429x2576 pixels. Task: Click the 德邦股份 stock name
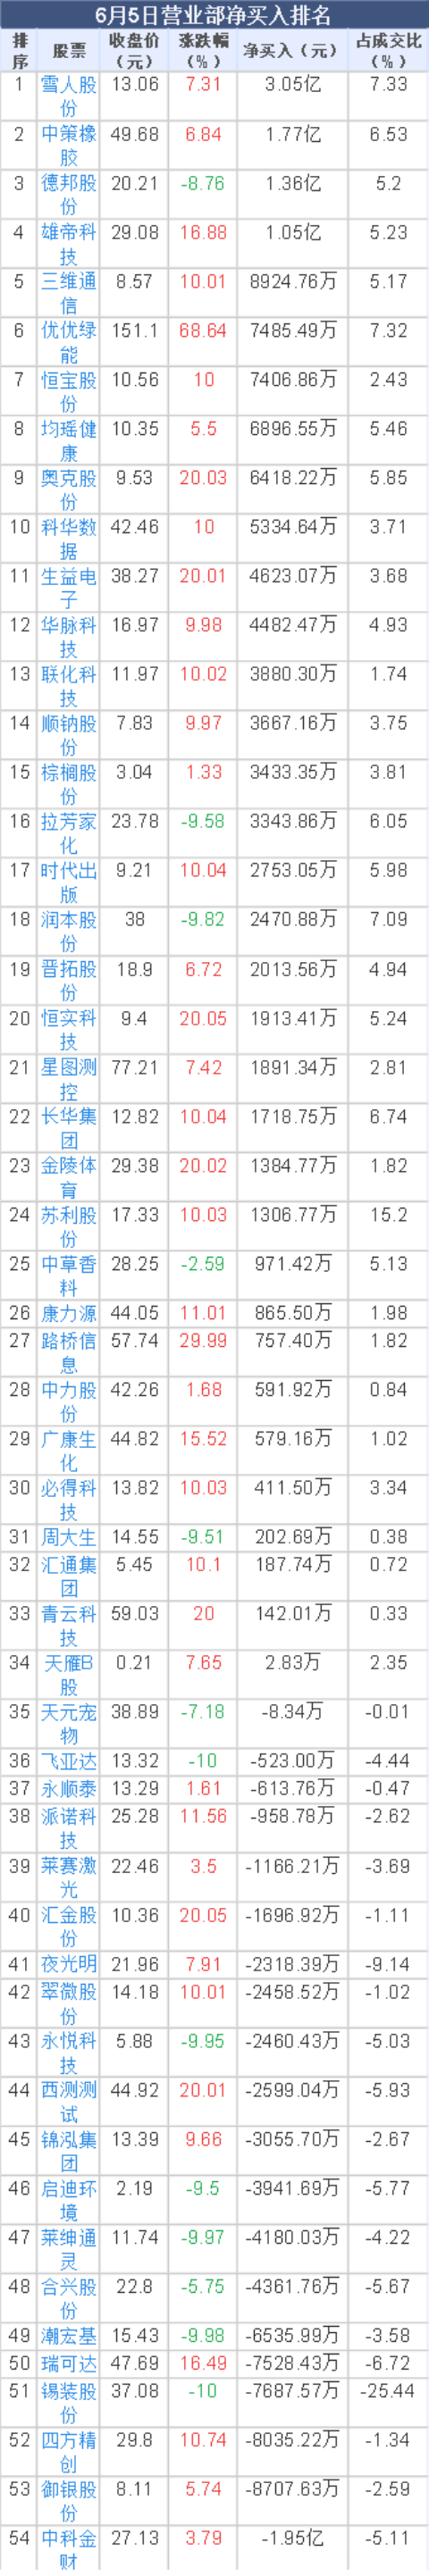point(69,194)
